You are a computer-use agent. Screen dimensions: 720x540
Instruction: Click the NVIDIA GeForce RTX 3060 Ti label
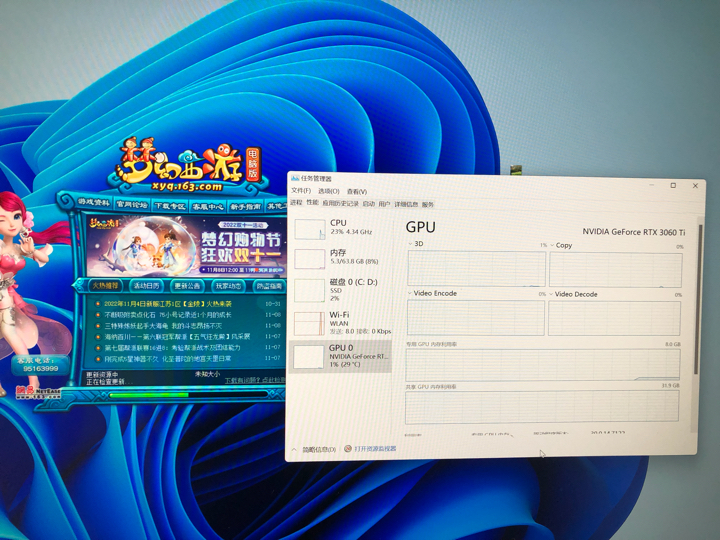[x=634, y=232]
